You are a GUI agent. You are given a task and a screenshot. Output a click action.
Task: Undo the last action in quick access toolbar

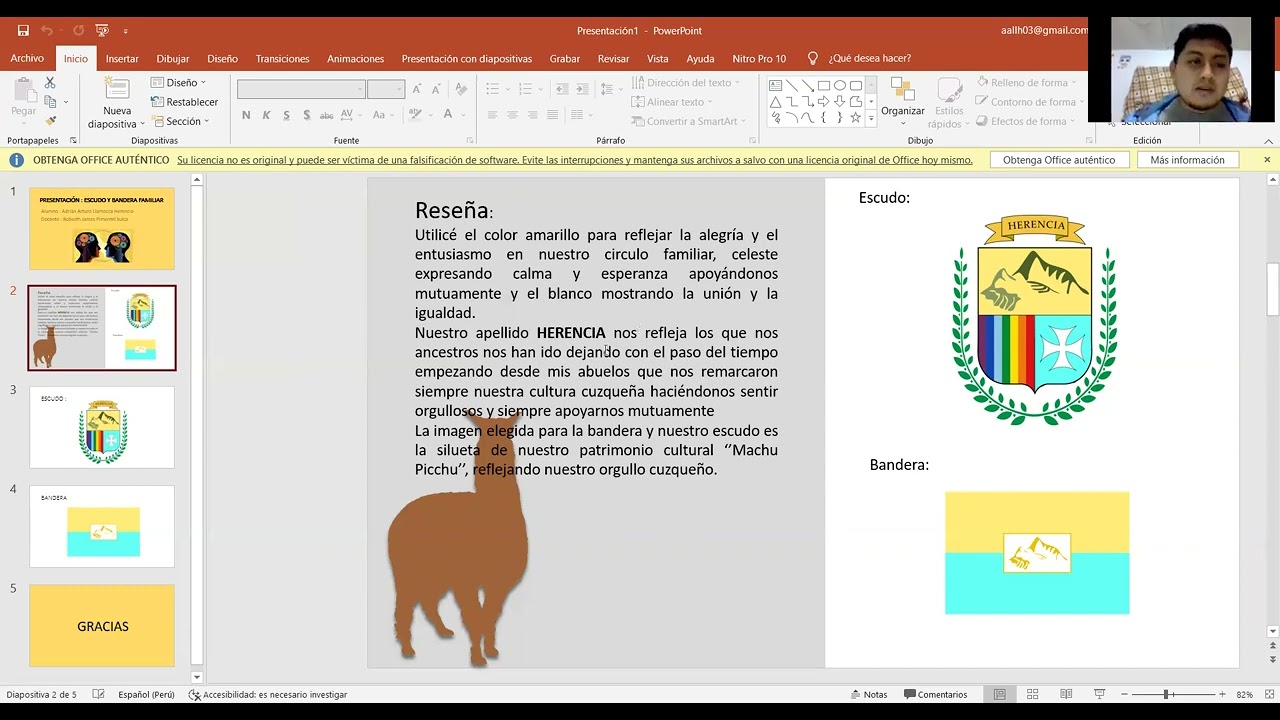[46, 31]
